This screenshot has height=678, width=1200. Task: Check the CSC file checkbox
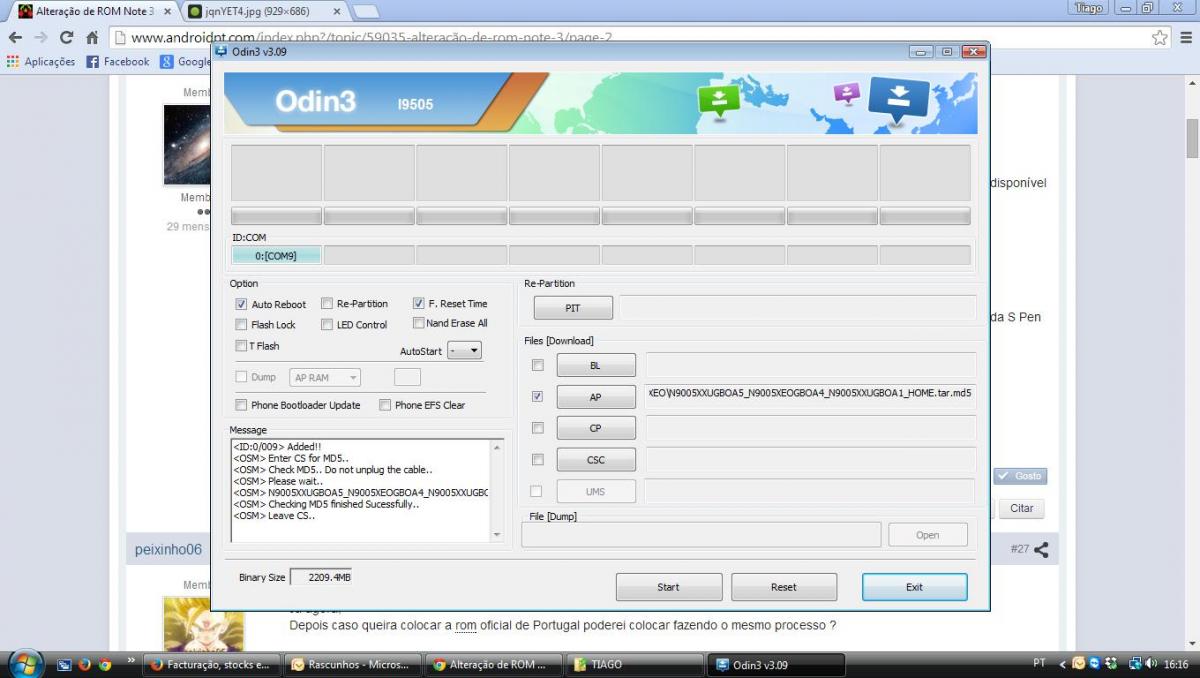(x=538, y=459)
